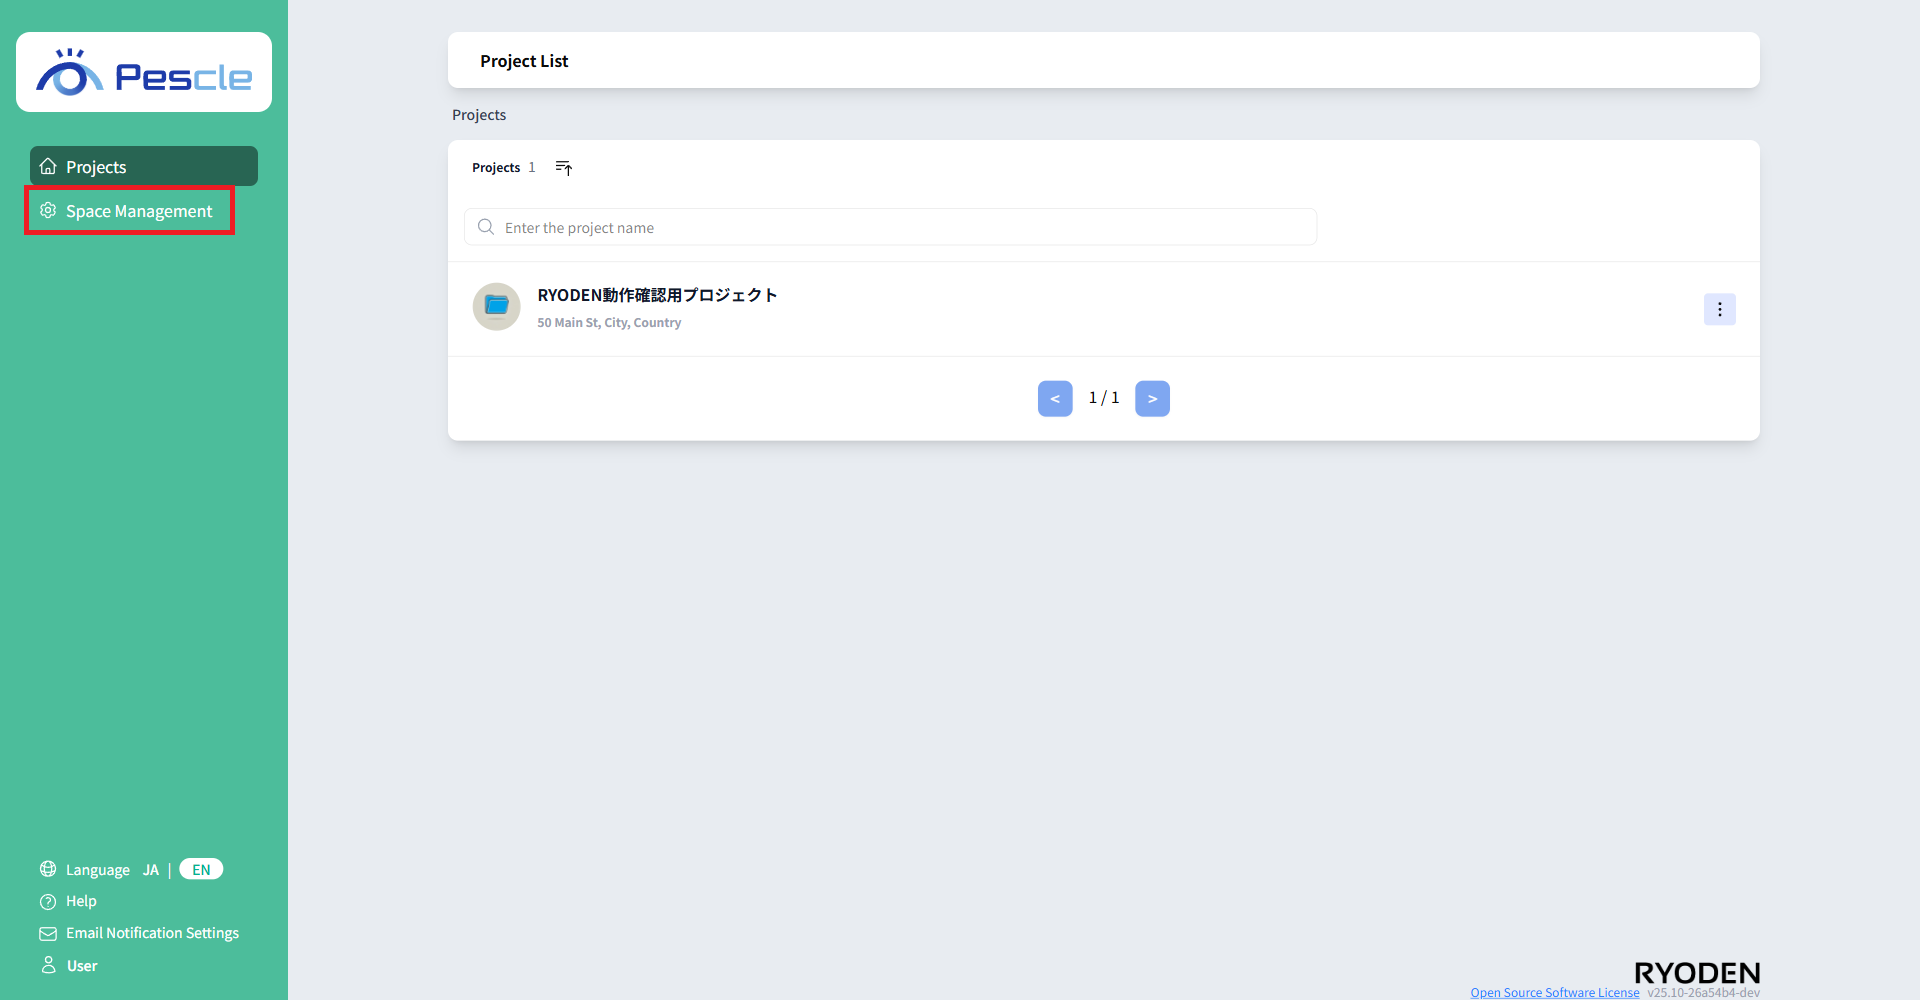This screenshot has height=1000, width=1920.
Task: Select the EN language option
Action: pyautogui.click(x=201, y=870)
